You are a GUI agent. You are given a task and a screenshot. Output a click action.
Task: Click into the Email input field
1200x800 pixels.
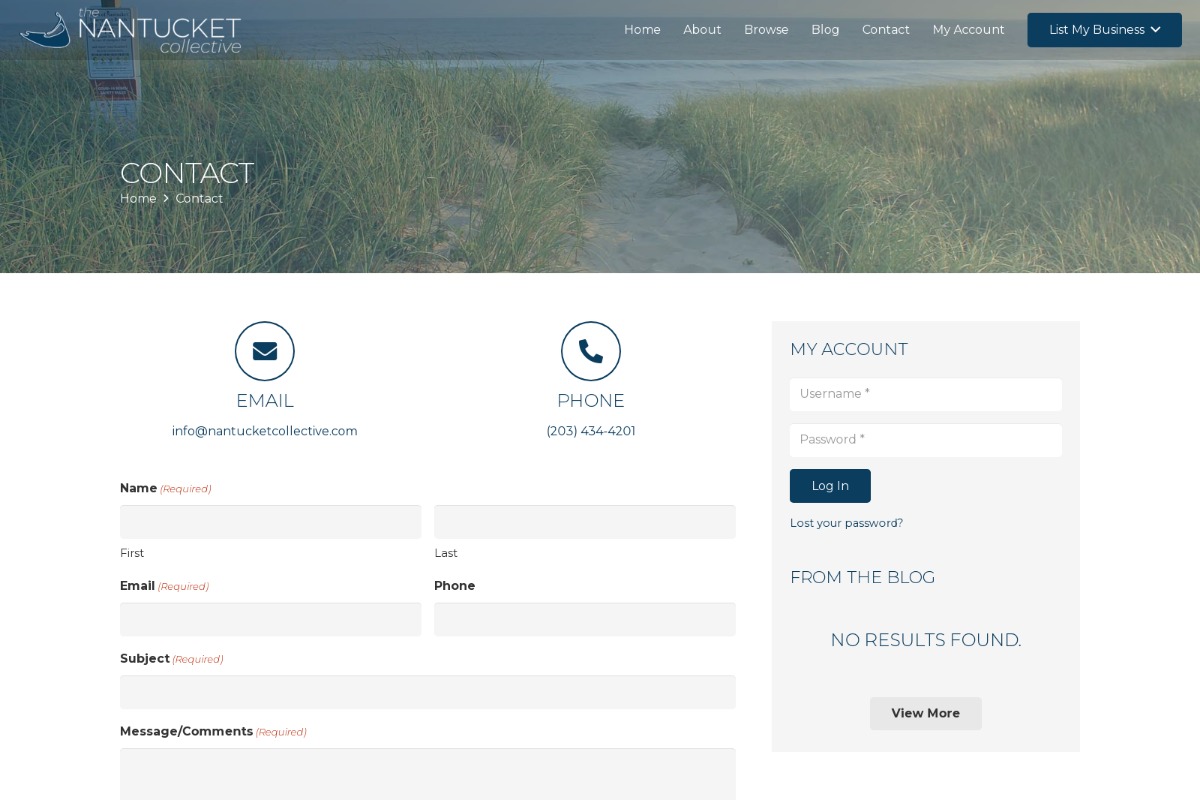[x=271, y=619]
